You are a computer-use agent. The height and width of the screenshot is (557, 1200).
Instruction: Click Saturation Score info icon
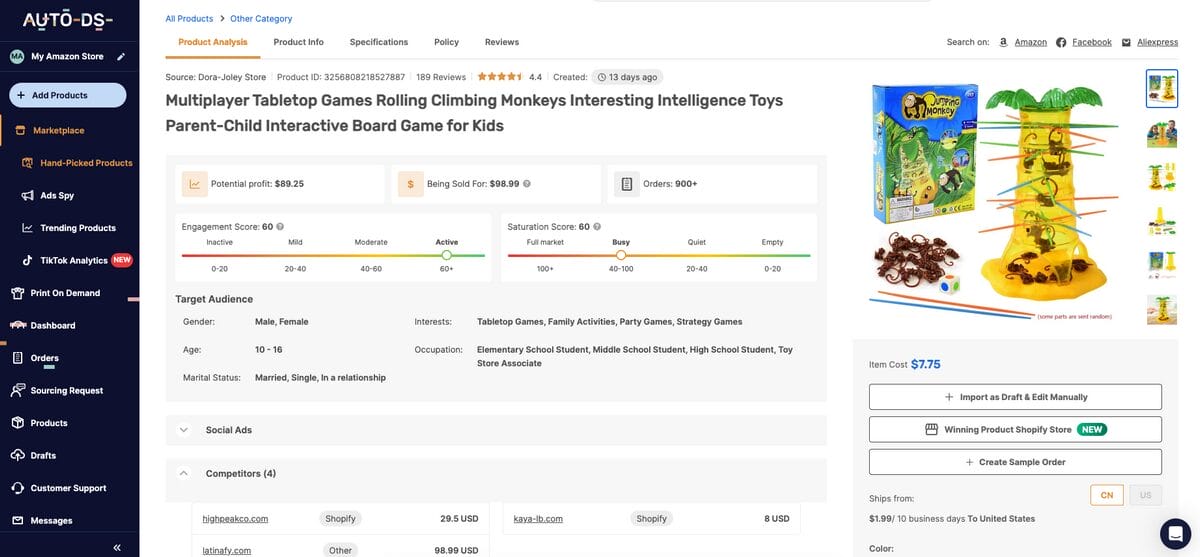597,227
